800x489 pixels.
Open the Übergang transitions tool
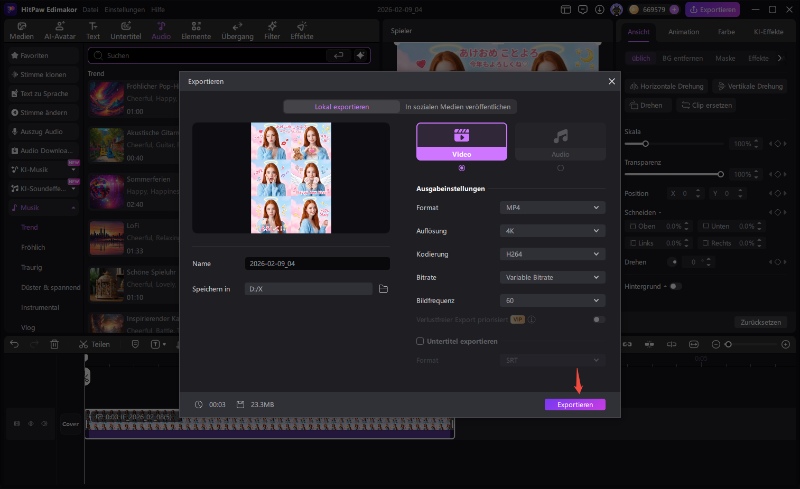[237, 31]
